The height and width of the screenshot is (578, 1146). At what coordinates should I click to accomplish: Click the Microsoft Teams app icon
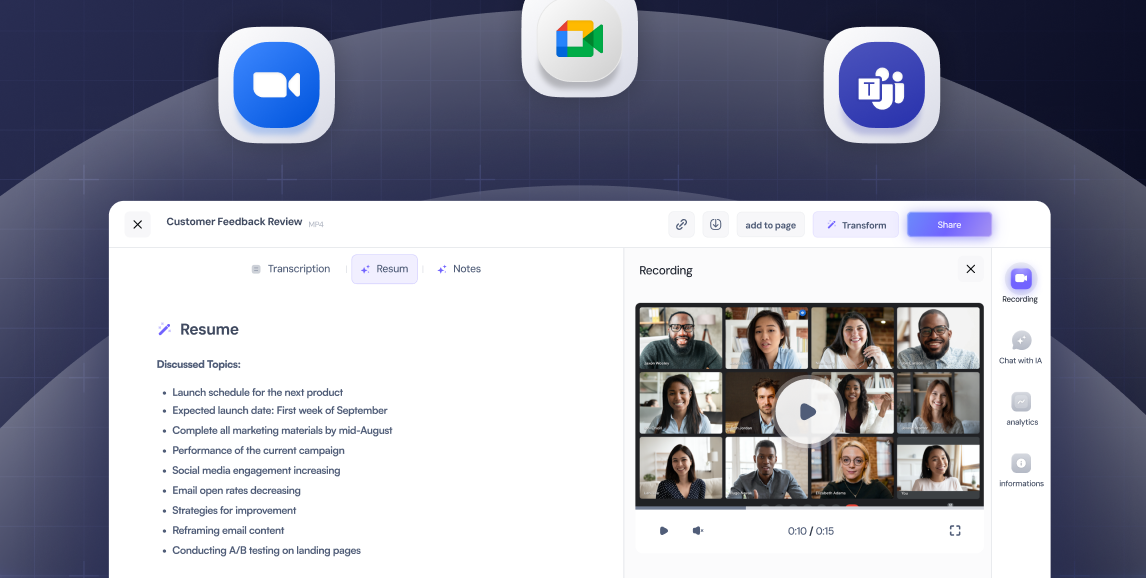tap(881, 85)
